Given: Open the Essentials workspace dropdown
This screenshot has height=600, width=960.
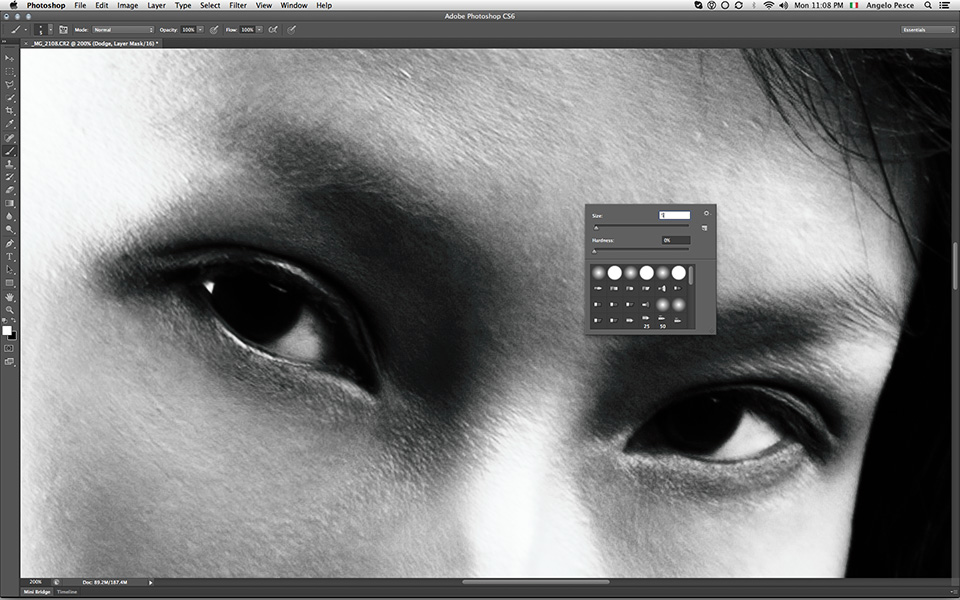Looking at the screenshot, I should point(928,29).
